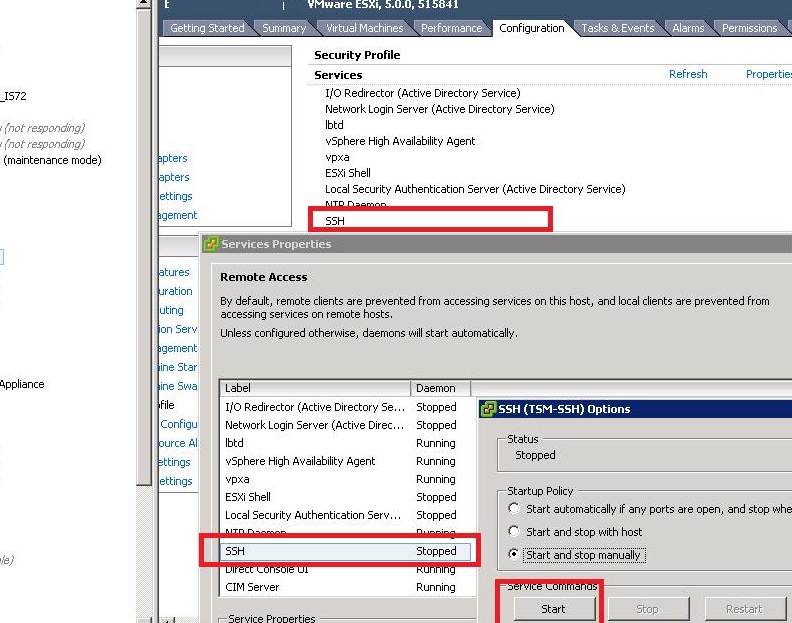Select lbtd row in Services Properties list
Viewport: 792px width, 623px height.
pos(345,443)
